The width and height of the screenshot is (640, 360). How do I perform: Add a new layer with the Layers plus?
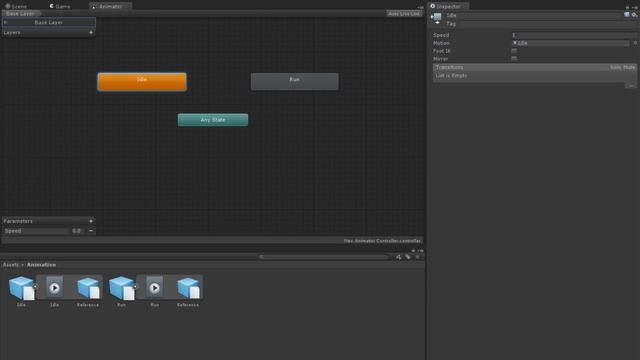tap(91, 32)
